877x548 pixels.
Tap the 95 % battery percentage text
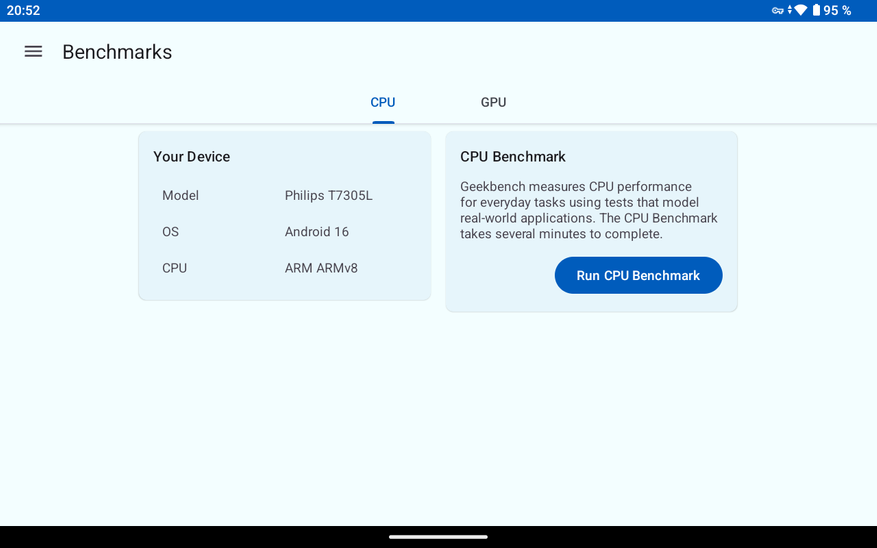[838, 11]
